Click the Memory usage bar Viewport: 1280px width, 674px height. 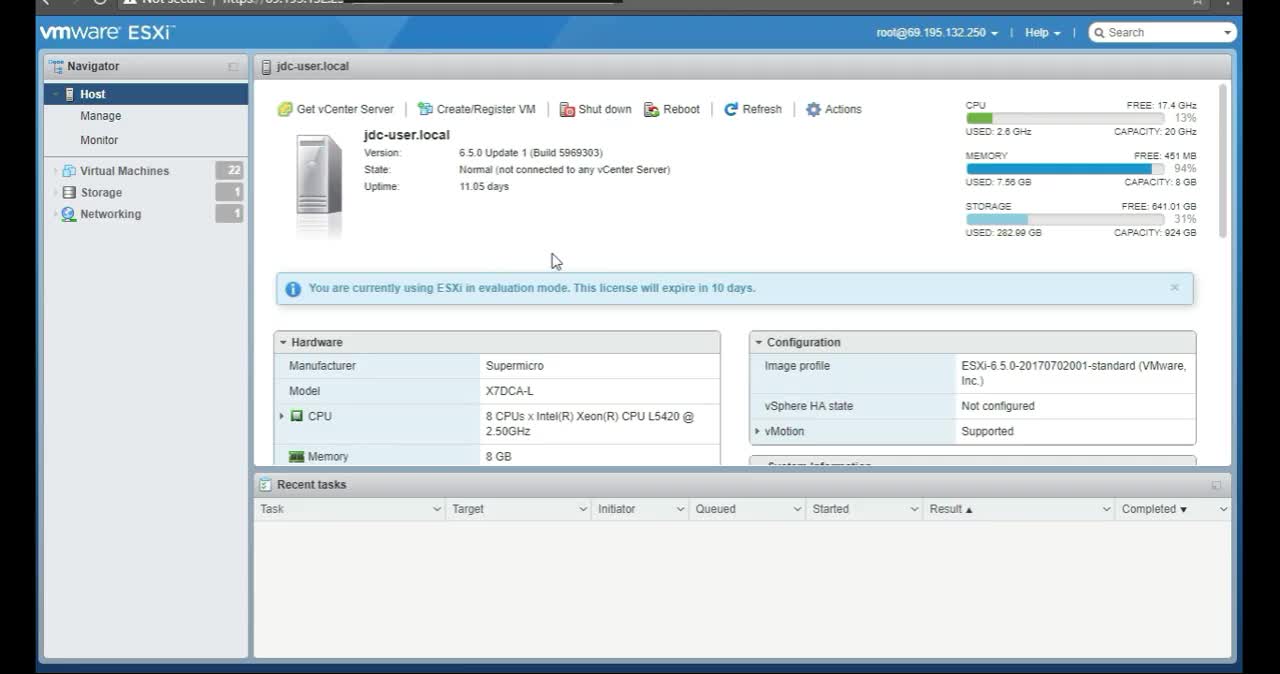pos(1065,169)
